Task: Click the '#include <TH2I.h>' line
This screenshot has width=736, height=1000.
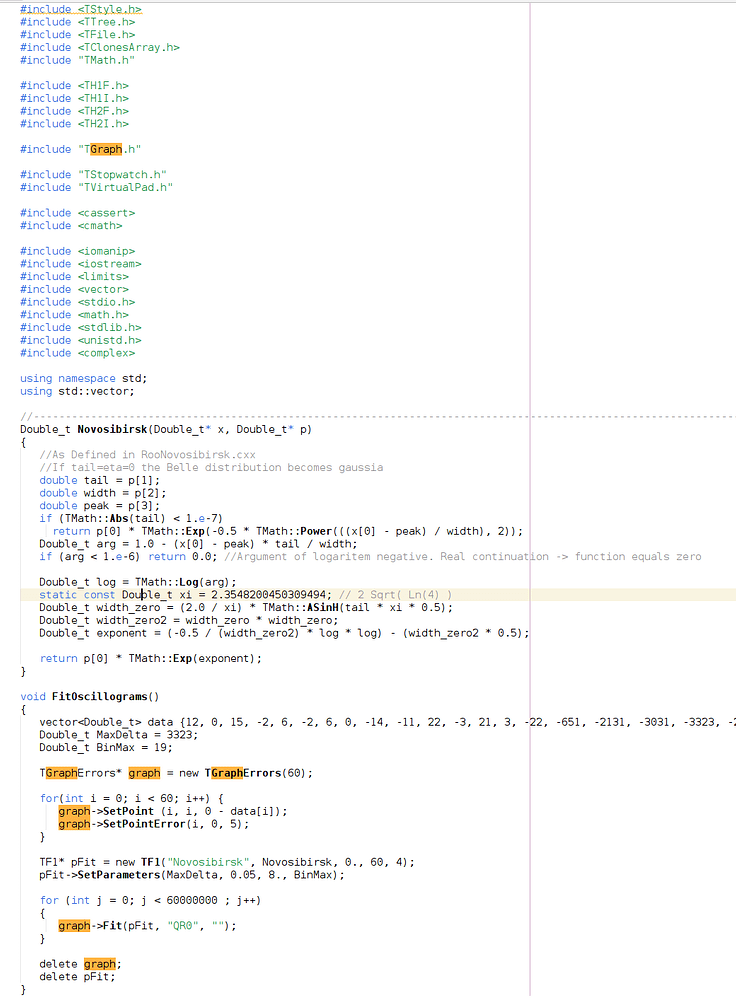Action: point(74,124)
